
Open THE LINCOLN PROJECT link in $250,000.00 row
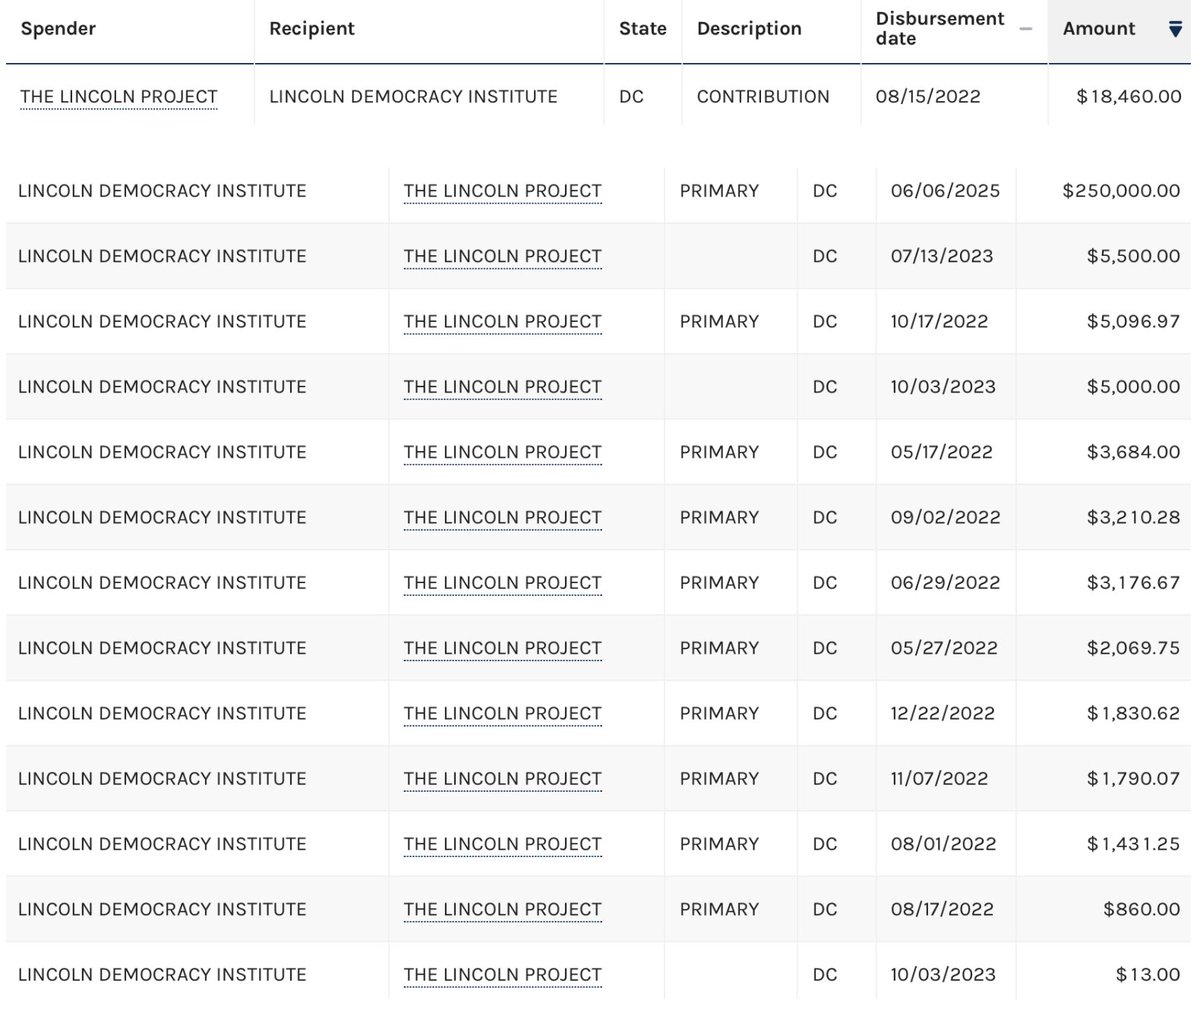(502, 190)
